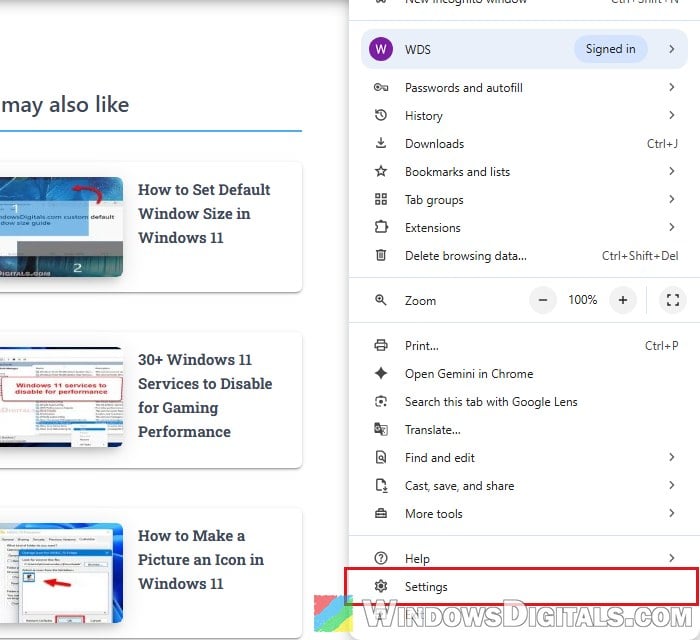
Task: Click the Translate icon
Action: click(381, 429)
